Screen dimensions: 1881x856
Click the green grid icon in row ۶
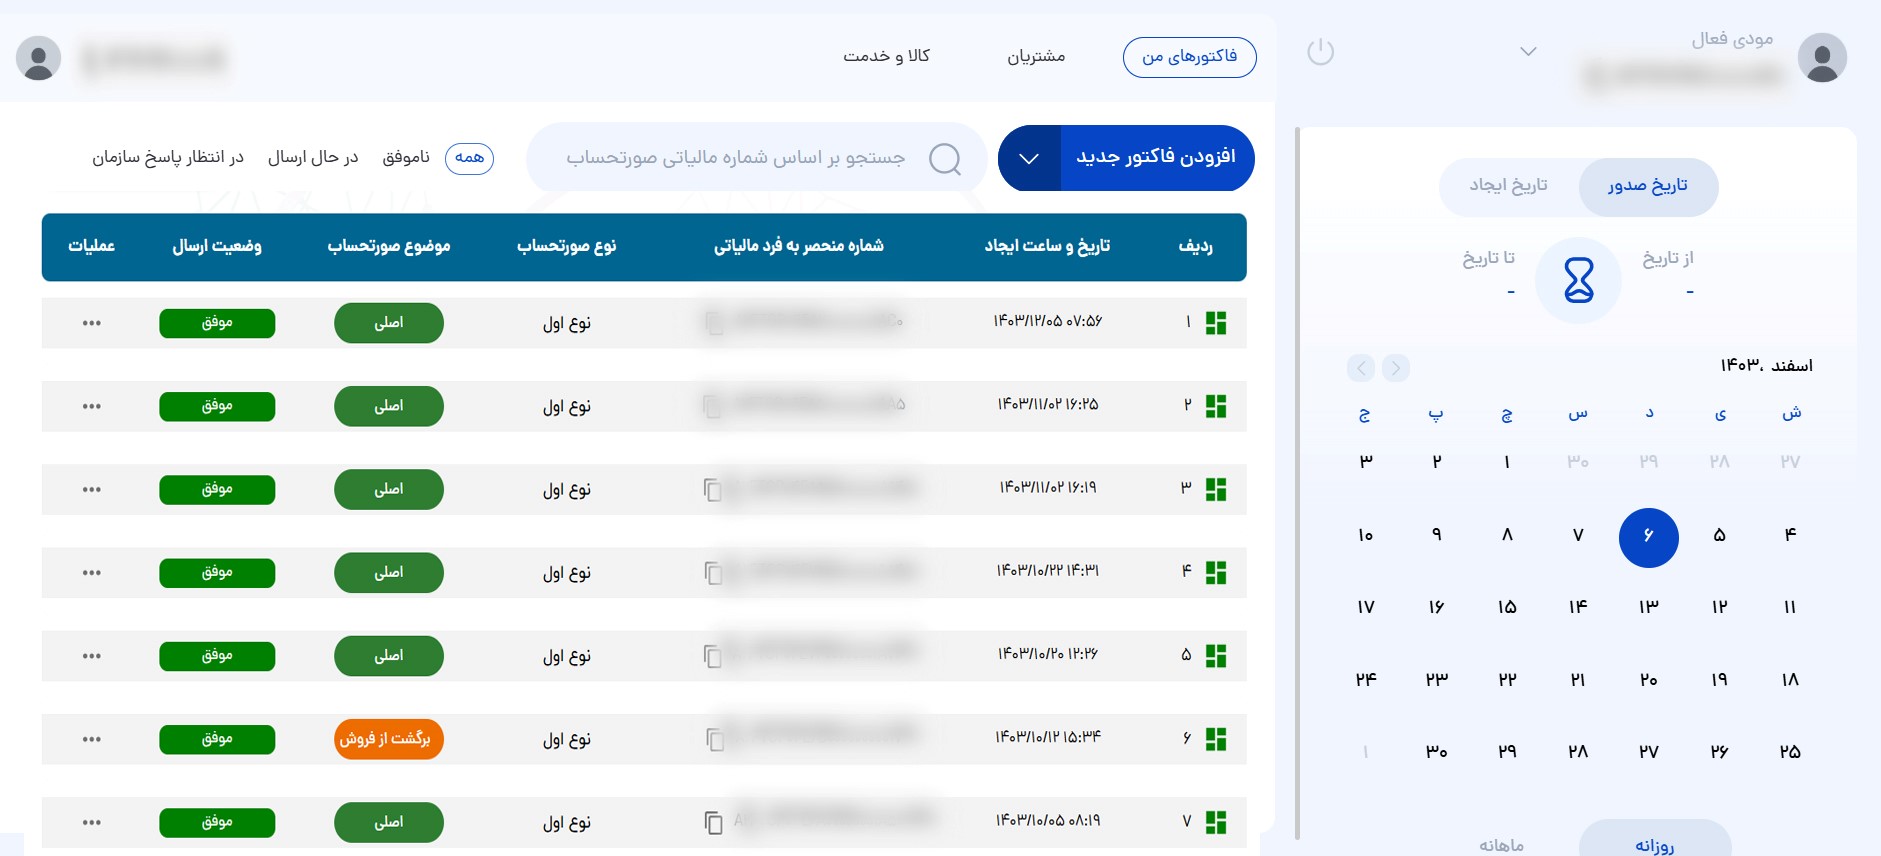1216,739
